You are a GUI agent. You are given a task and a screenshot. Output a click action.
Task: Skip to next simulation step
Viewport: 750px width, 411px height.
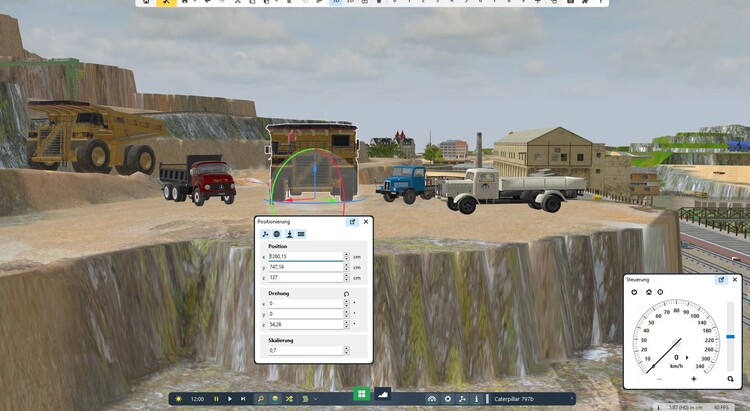[243, 399]
